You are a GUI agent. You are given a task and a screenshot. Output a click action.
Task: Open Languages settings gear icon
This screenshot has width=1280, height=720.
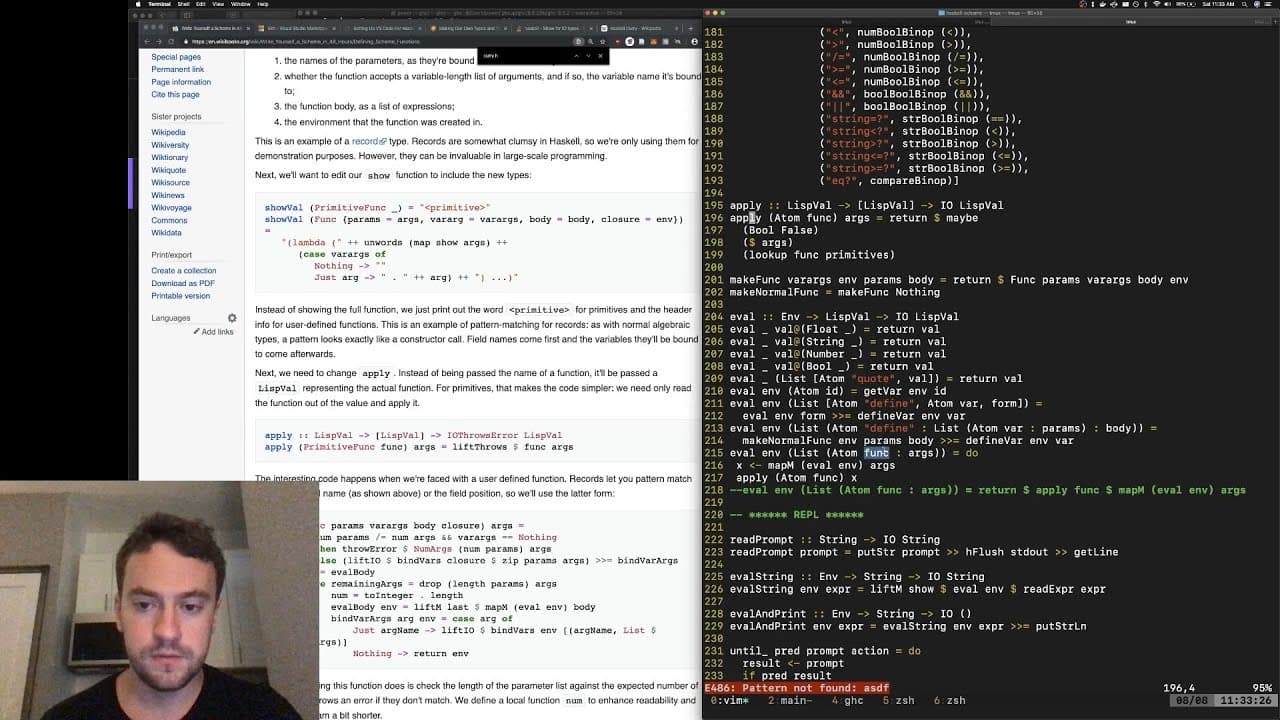coord(232,318)
